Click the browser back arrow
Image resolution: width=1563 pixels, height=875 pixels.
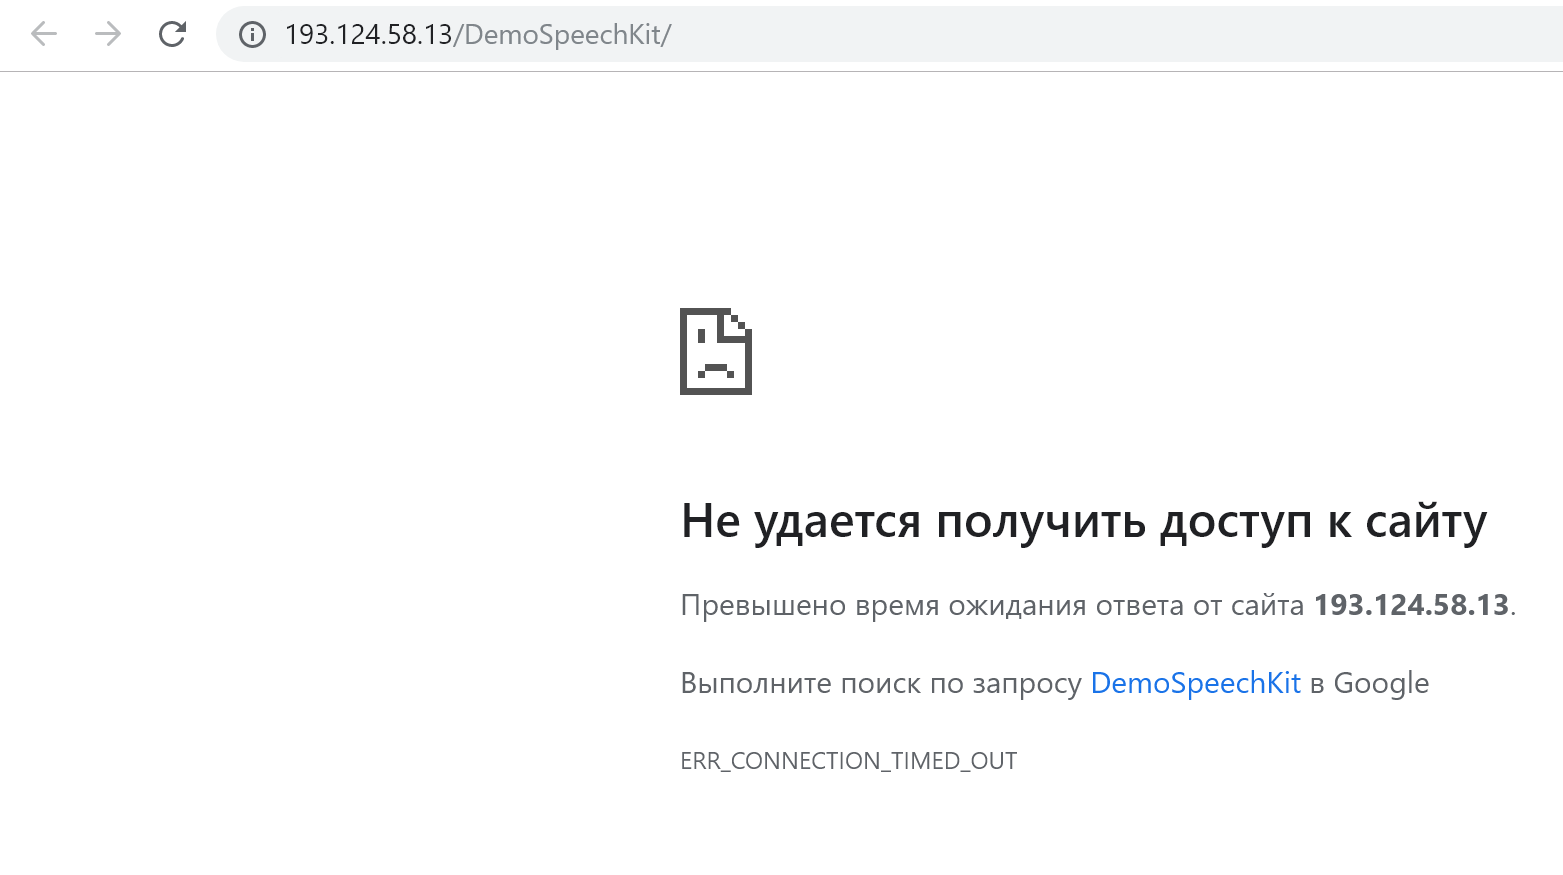click(44, 34)
